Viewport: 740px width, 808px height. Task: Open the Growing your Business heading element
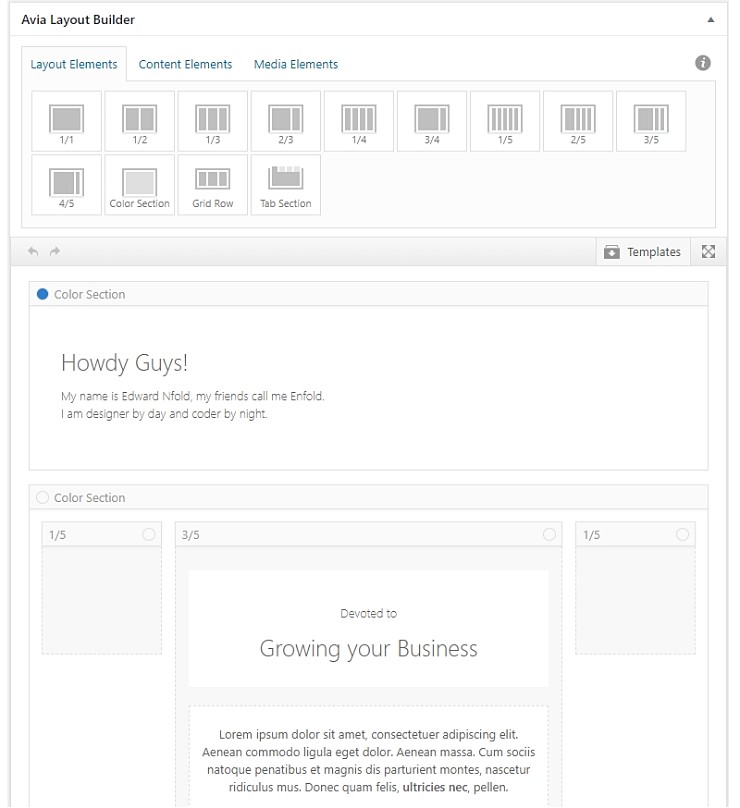[368, 630]
